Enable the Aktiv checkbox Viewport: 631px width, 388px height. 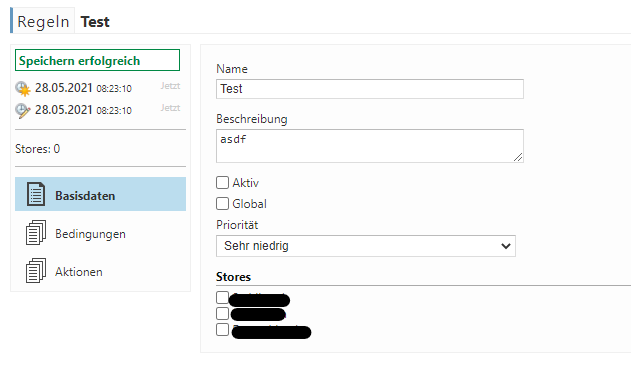(x=223, y=183)
